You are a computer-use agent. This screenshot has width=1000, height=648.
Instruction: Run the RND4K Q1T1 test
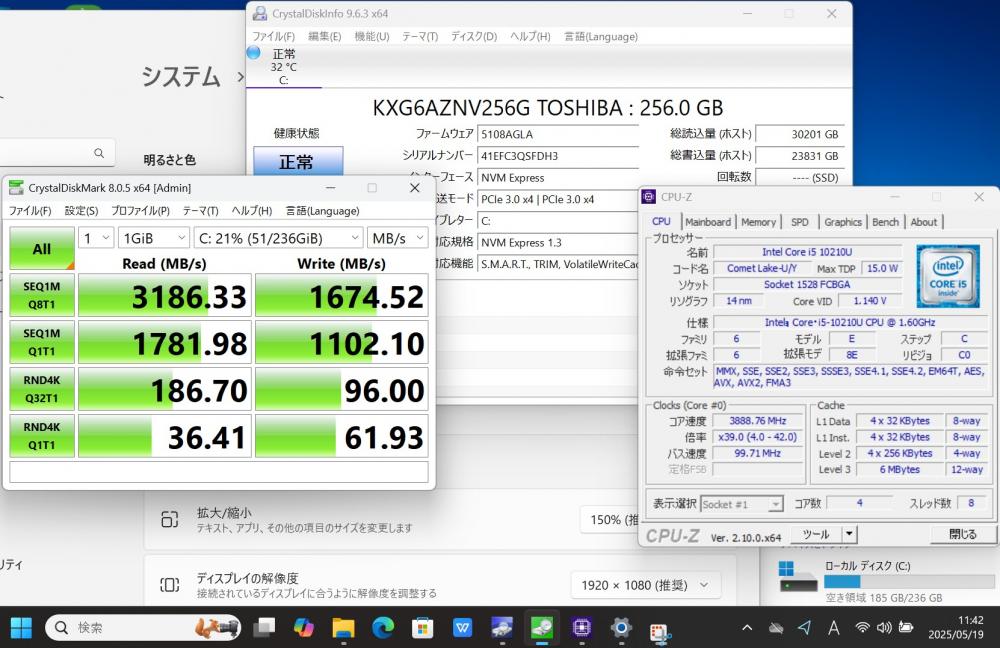pos(41,436)
